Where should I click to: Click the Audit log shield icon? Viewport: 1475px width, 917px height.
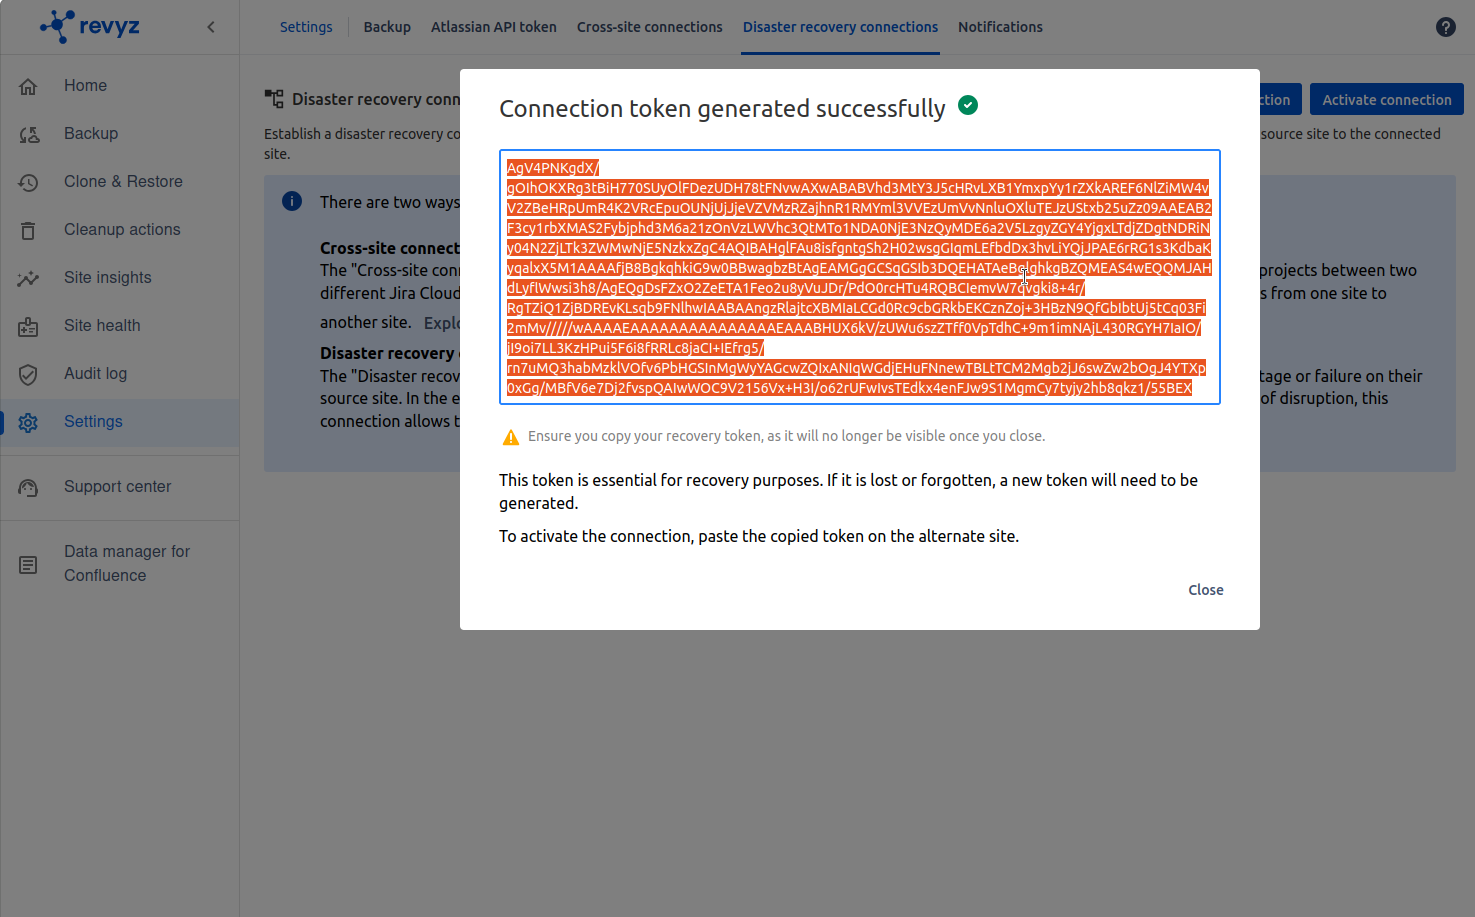tap(28, 375)
